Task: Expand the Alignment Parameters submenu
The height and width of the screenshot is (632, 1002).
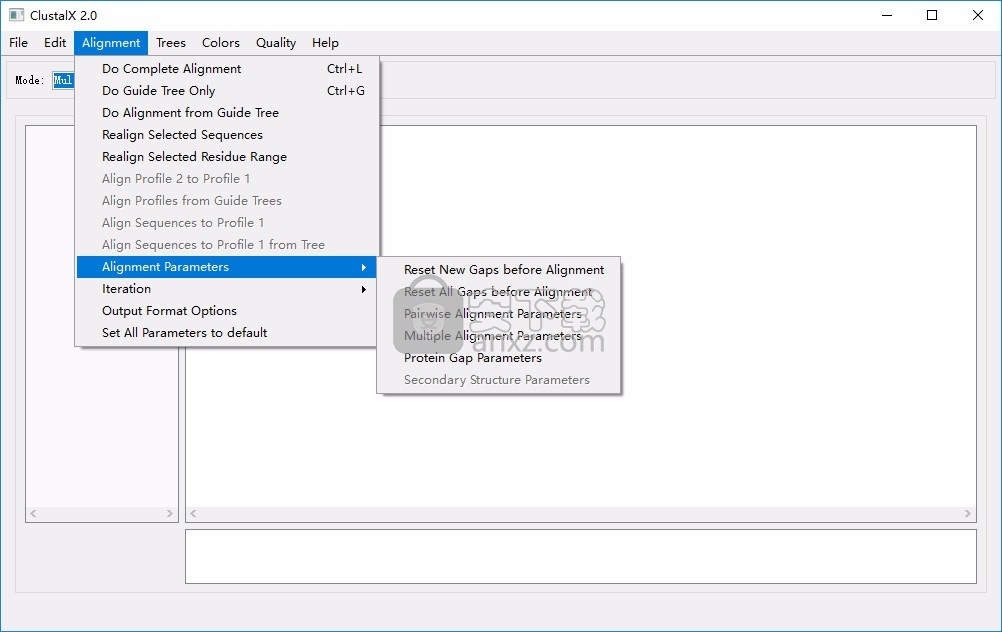Action: pyautogui.click(x=227, y=267)
